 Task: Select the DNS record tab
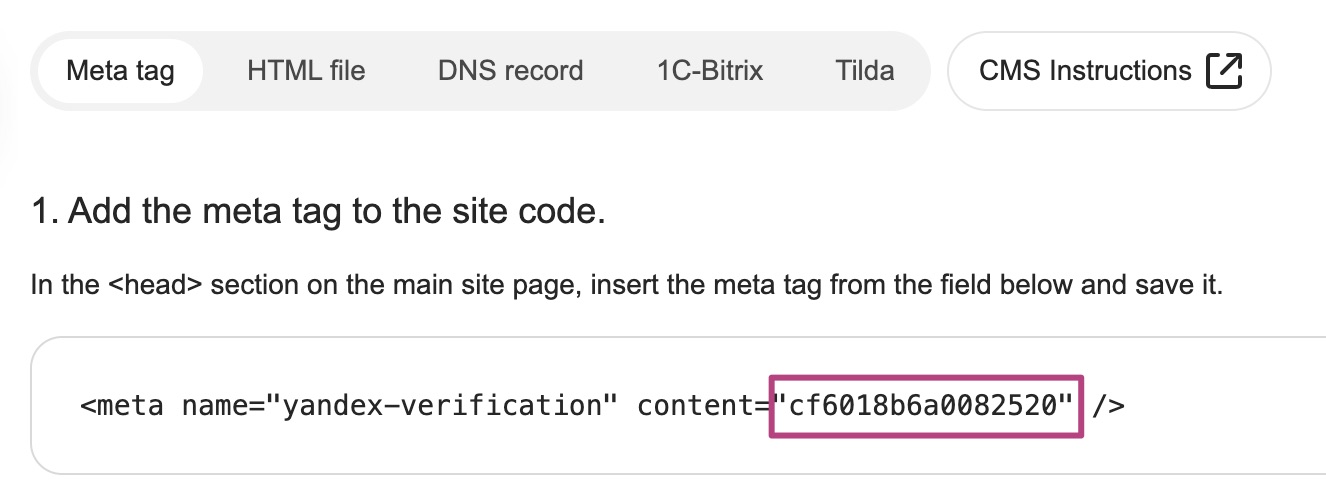(x=510, y=71)
